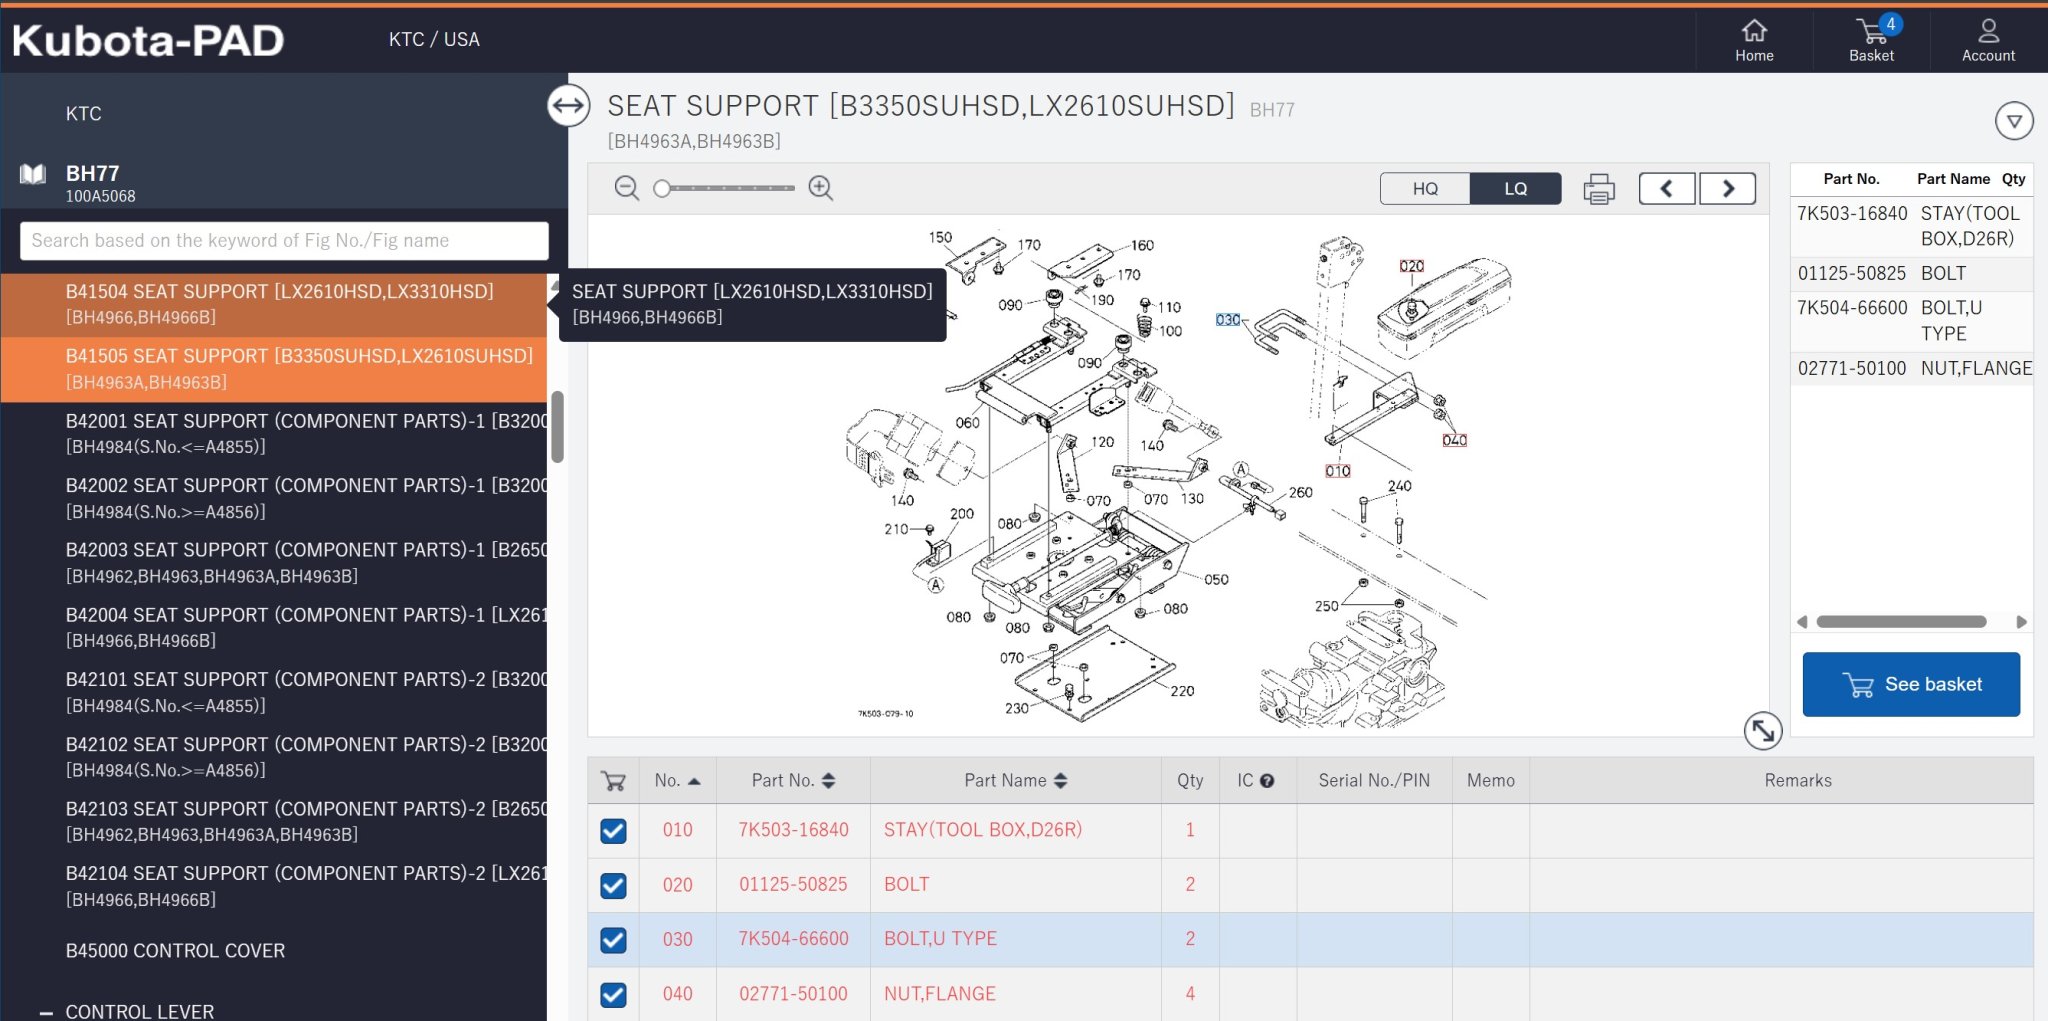This screenshot has width=2048, height=1021.
Task: Select B45000 CONTROL COVER in figure list
Action: (x=175, y=951)
